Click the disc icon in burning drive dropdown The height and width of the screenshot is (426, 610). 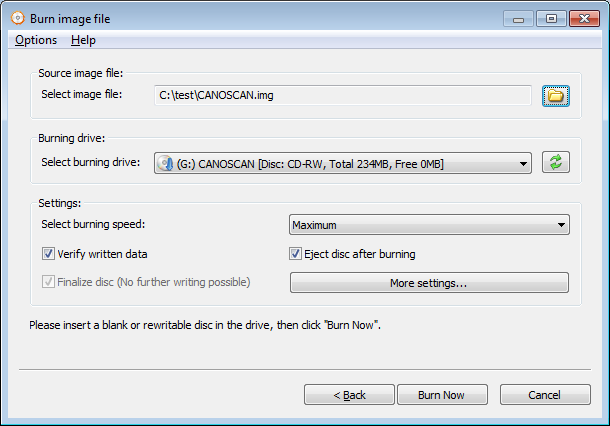pos(165,163)
